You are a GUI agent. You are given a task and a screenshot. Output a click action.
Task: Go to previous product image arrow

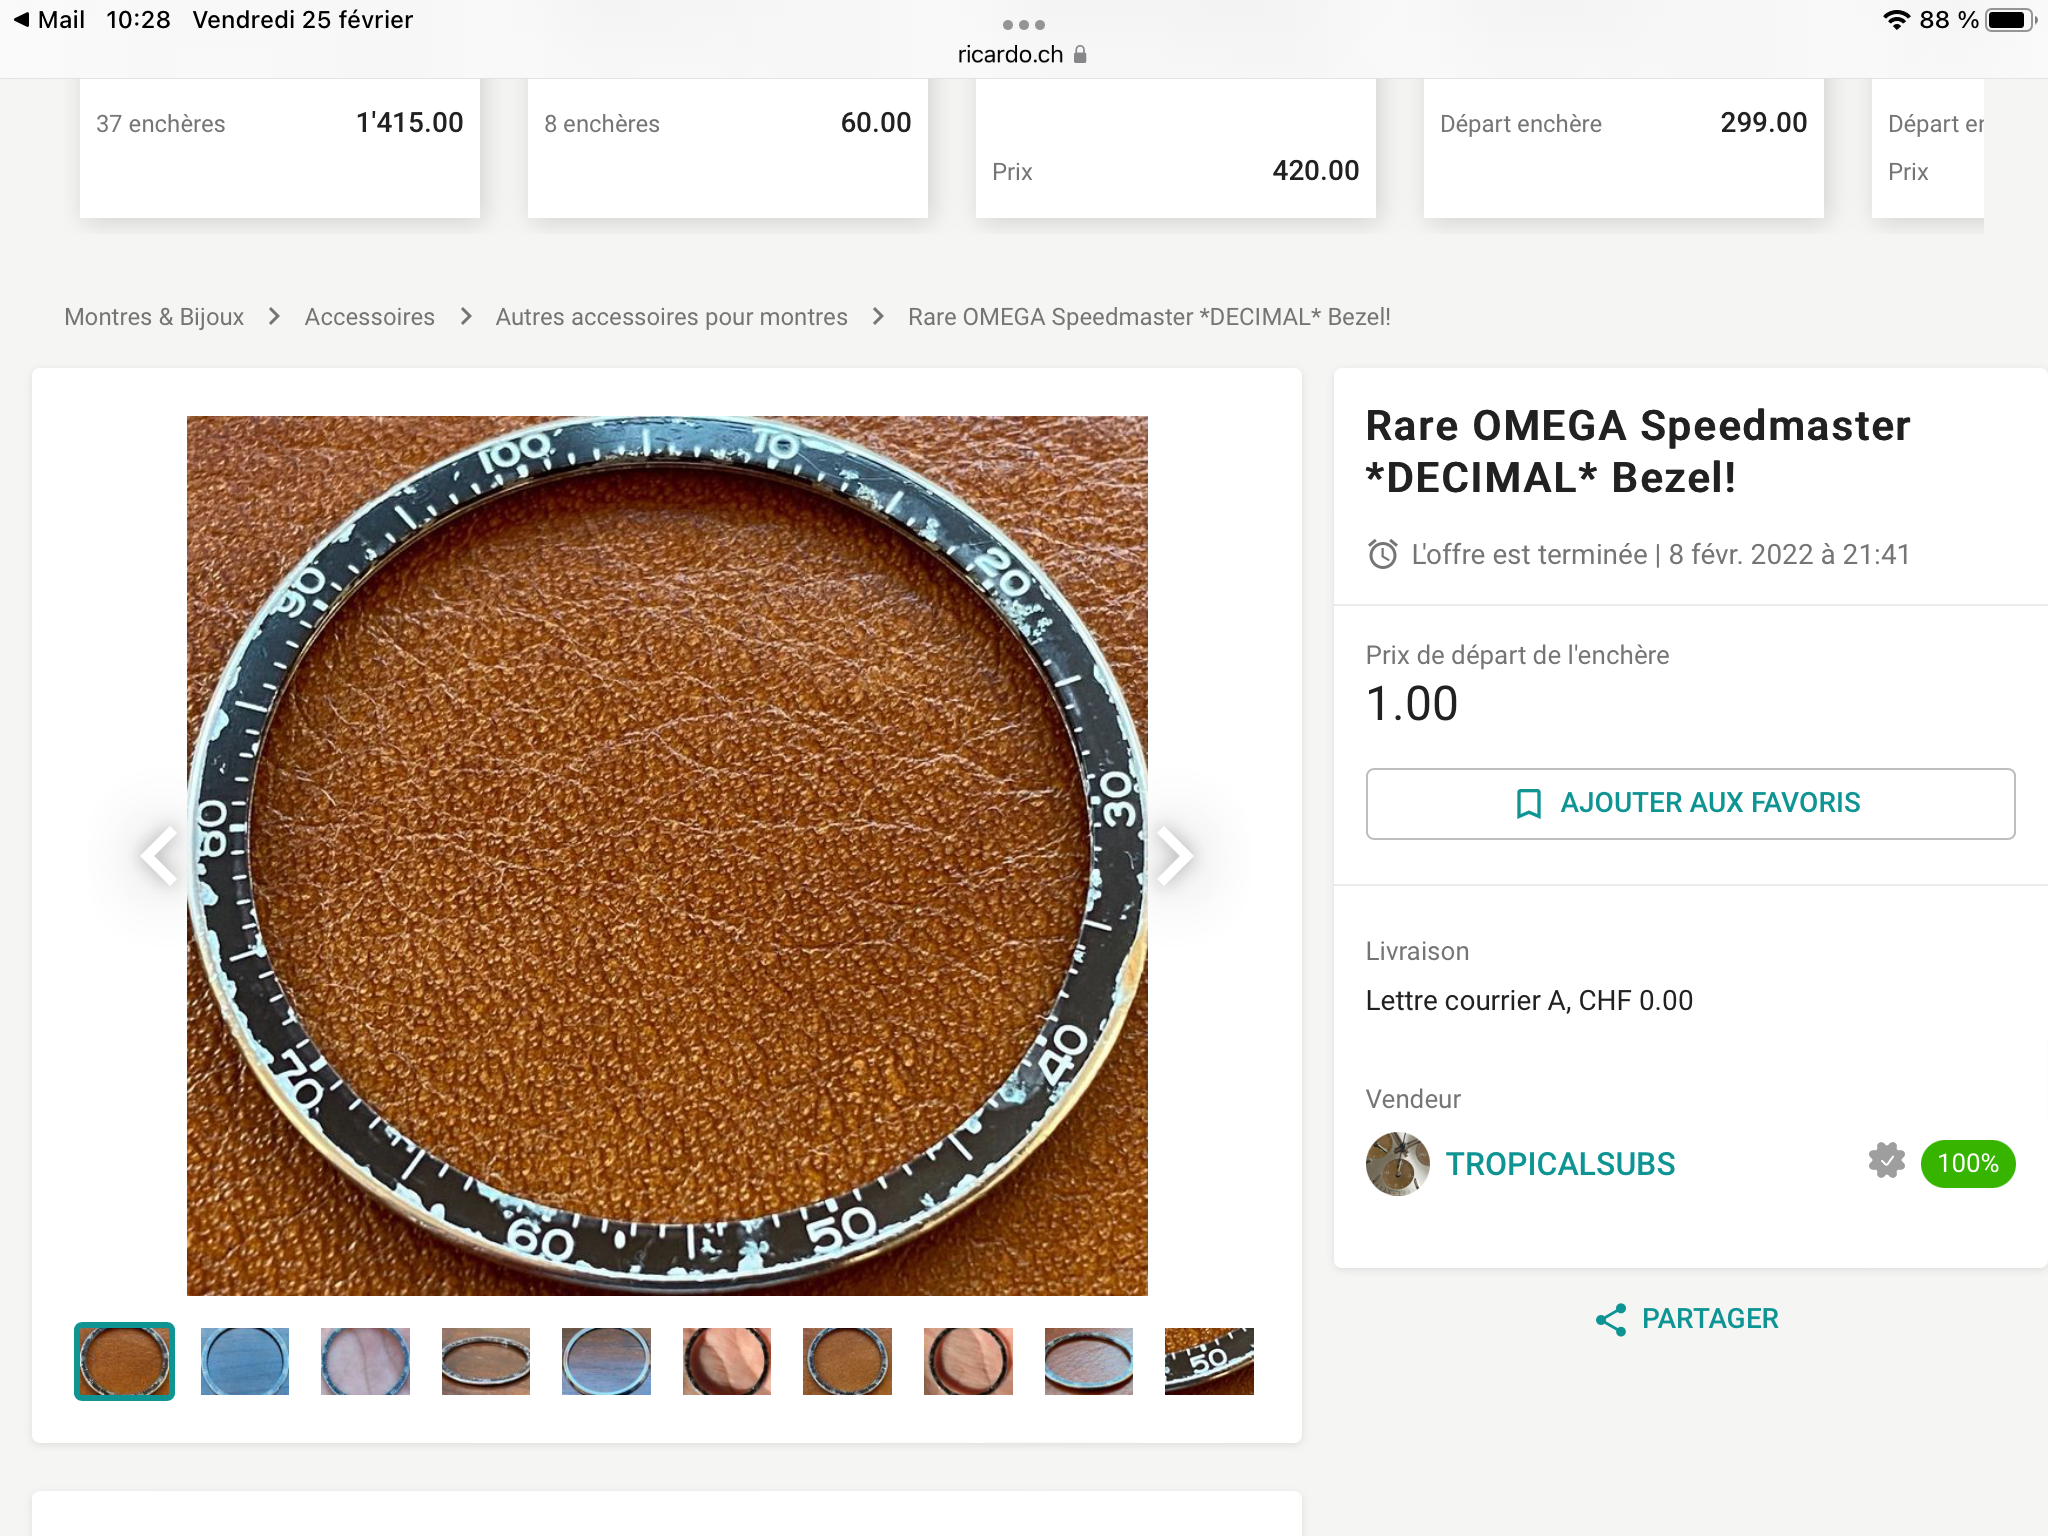click(160, 856)
